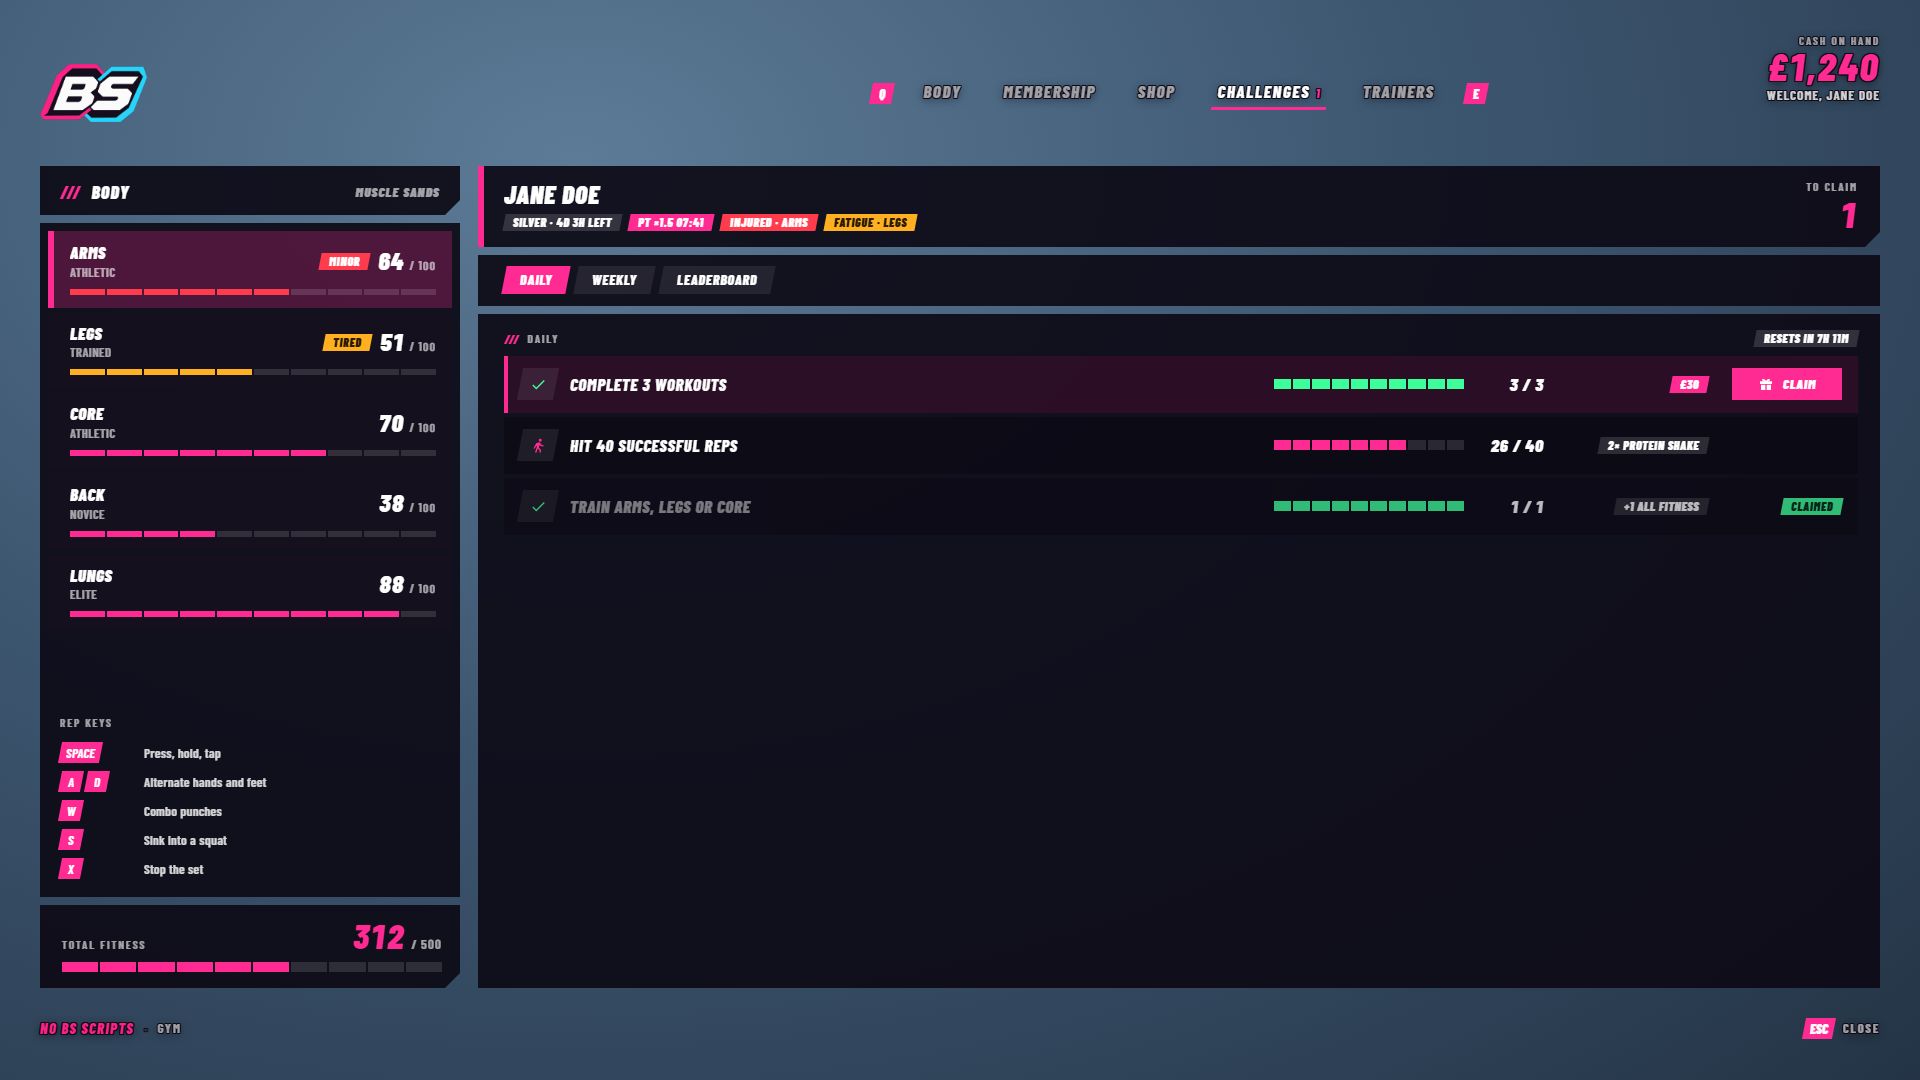The height and width of the screenshot is (1080, 1920).
Task: Click the Complete 3 Workouts progress bar
Action: pos(1369,384)
